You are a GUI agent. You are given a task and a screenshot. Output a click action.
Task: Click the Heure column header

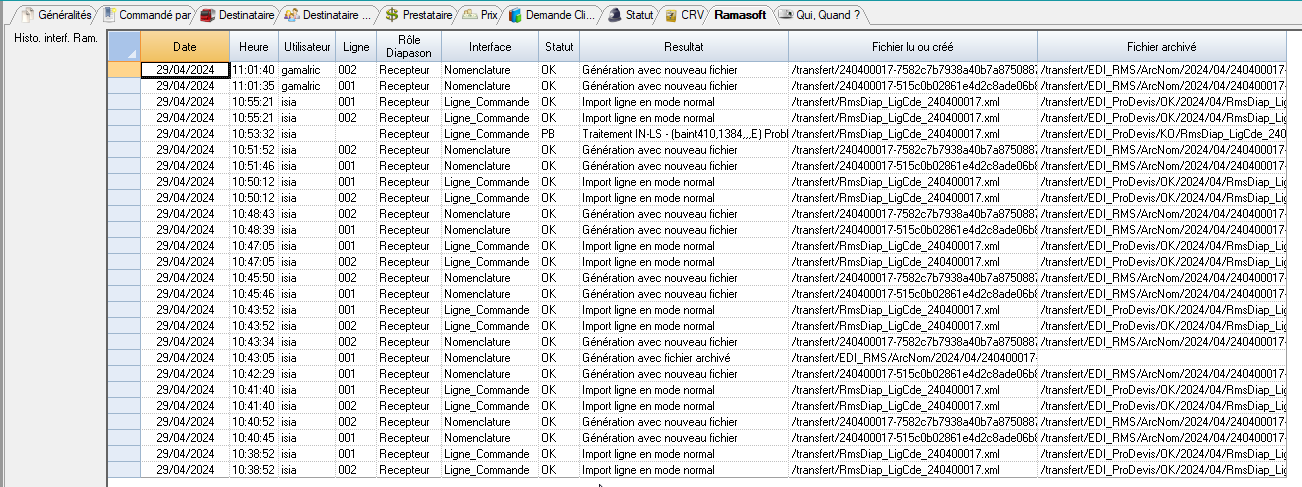(x=254, y=47)
